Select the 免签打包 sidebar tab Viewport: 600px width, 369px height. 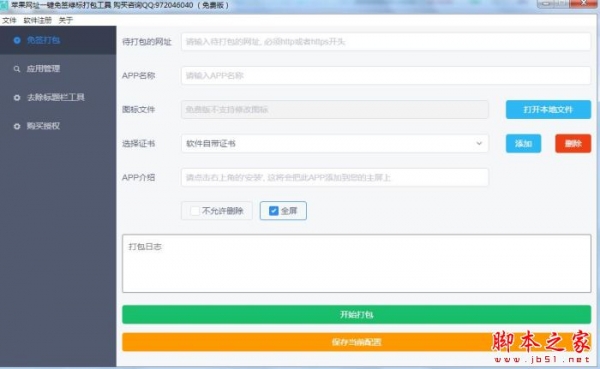(x=58, y=40)
